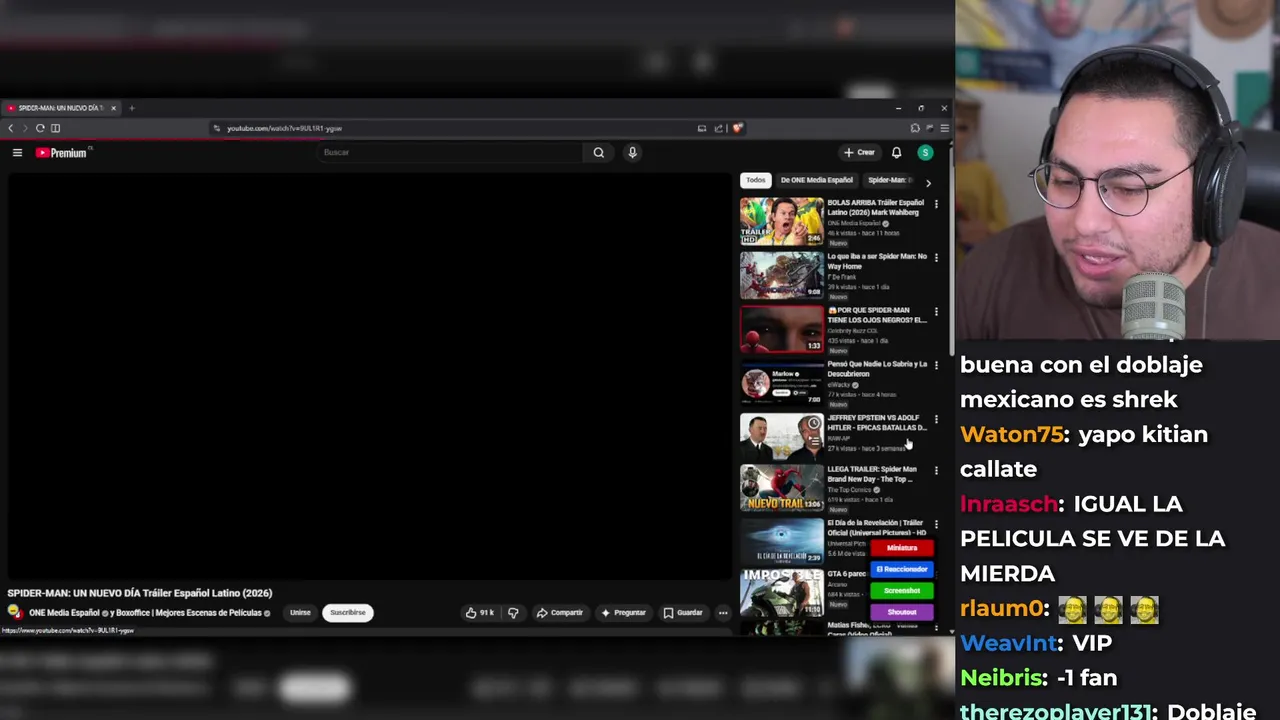Viewport: 1280px width, 720px height.
Task: Open 'LLEGA TRAILER: Spider Man Brand New Day' title
Action: pyautogui.click(x=872, y=474)
